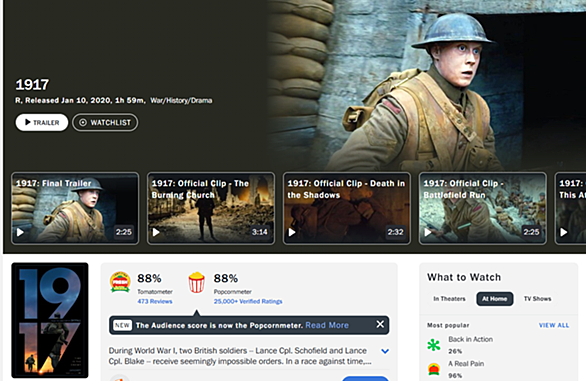Open the 473 Reviews link
The image size is (586, 381).
(x=155, y=301)
